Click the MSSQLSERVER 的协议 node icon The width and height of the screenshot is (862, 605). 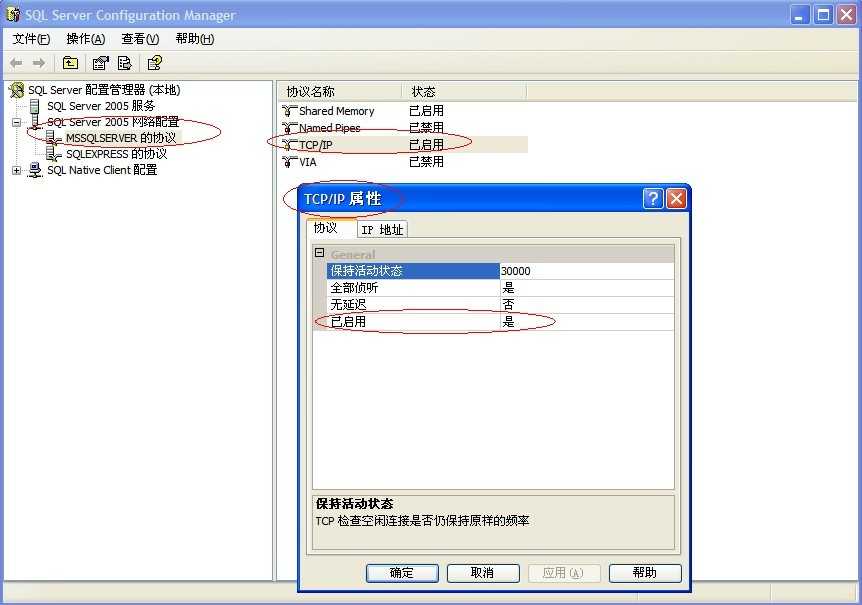(x=53, y=138)
